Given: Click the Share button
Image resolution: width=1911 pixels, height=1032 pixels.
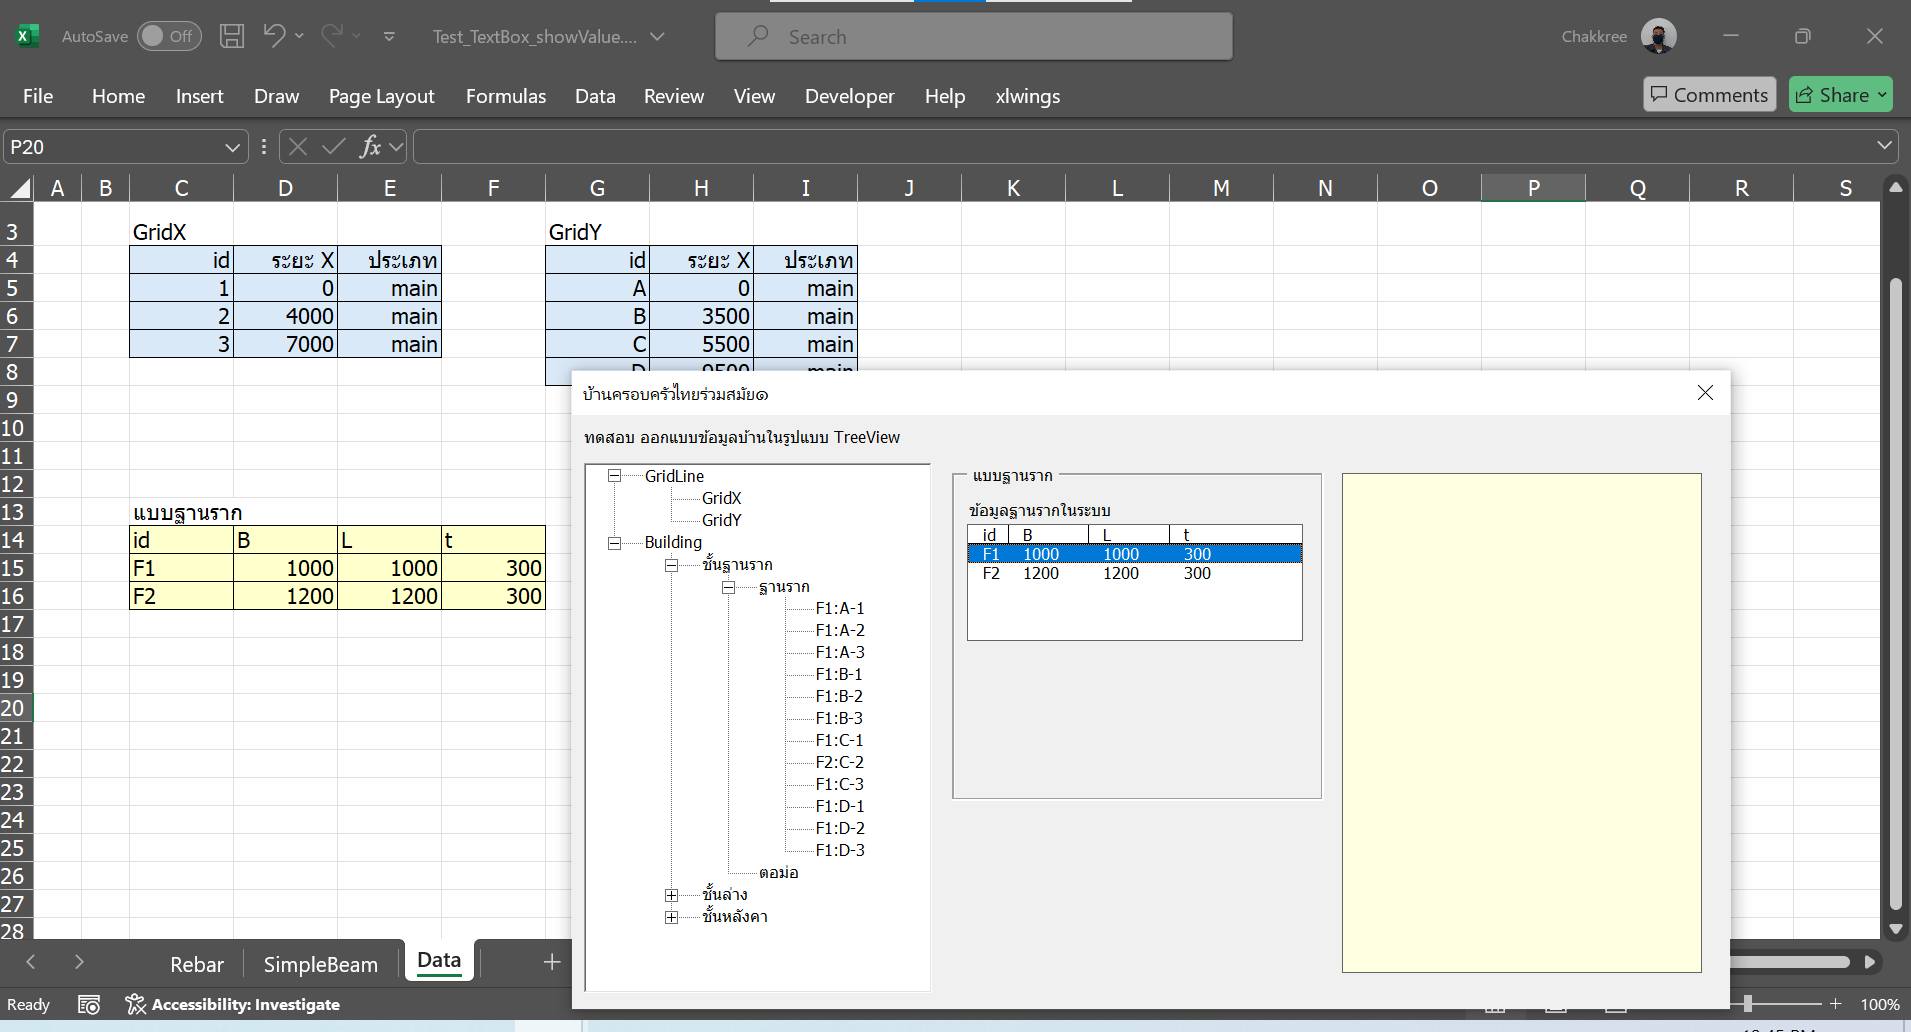Looking at the screenshot, I should point(1840,94).
